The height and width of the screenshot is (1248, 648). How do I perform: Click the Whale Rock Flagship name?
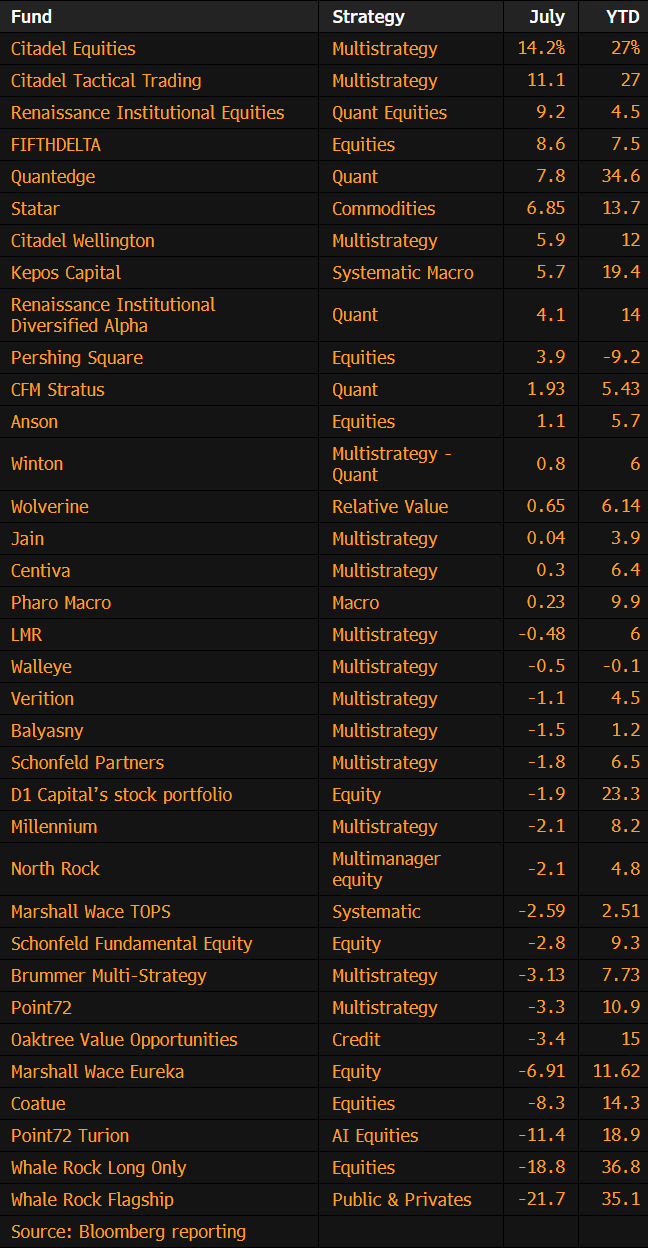(92, 1200)
